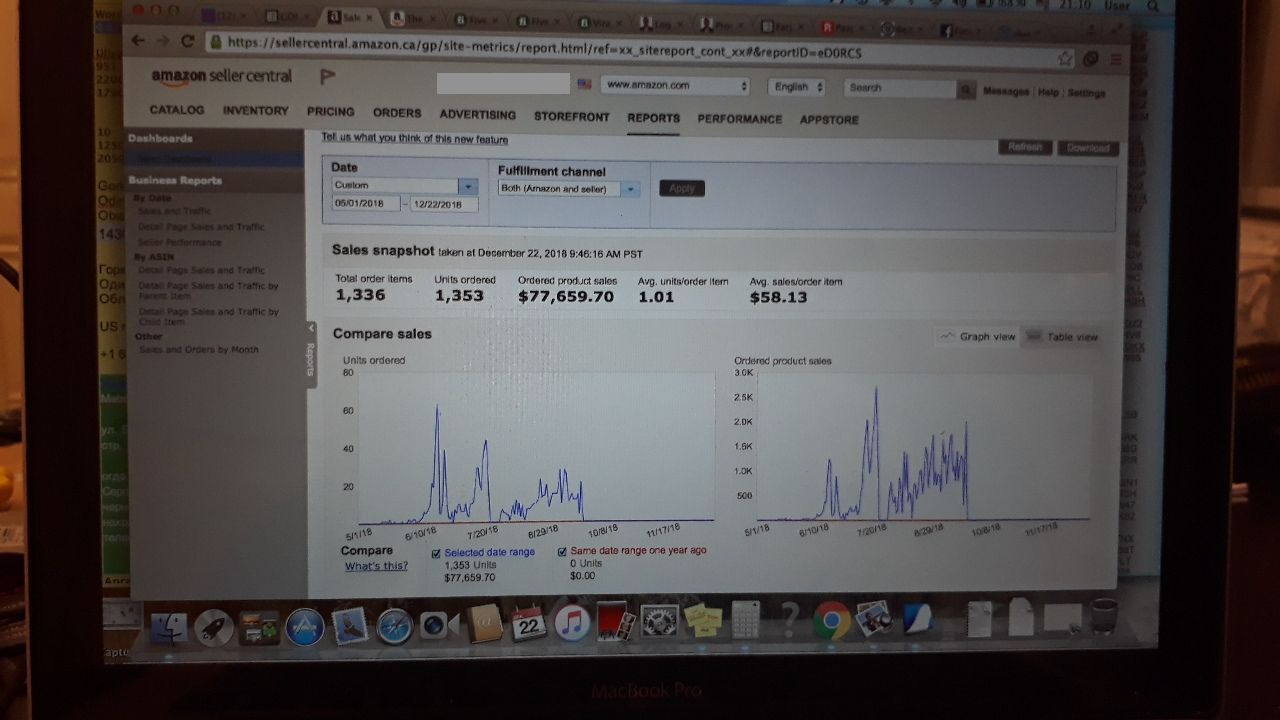Collapse the Reports sidebar panel arrow
The width and height of the screenshot is (1280, 720).
310,328
